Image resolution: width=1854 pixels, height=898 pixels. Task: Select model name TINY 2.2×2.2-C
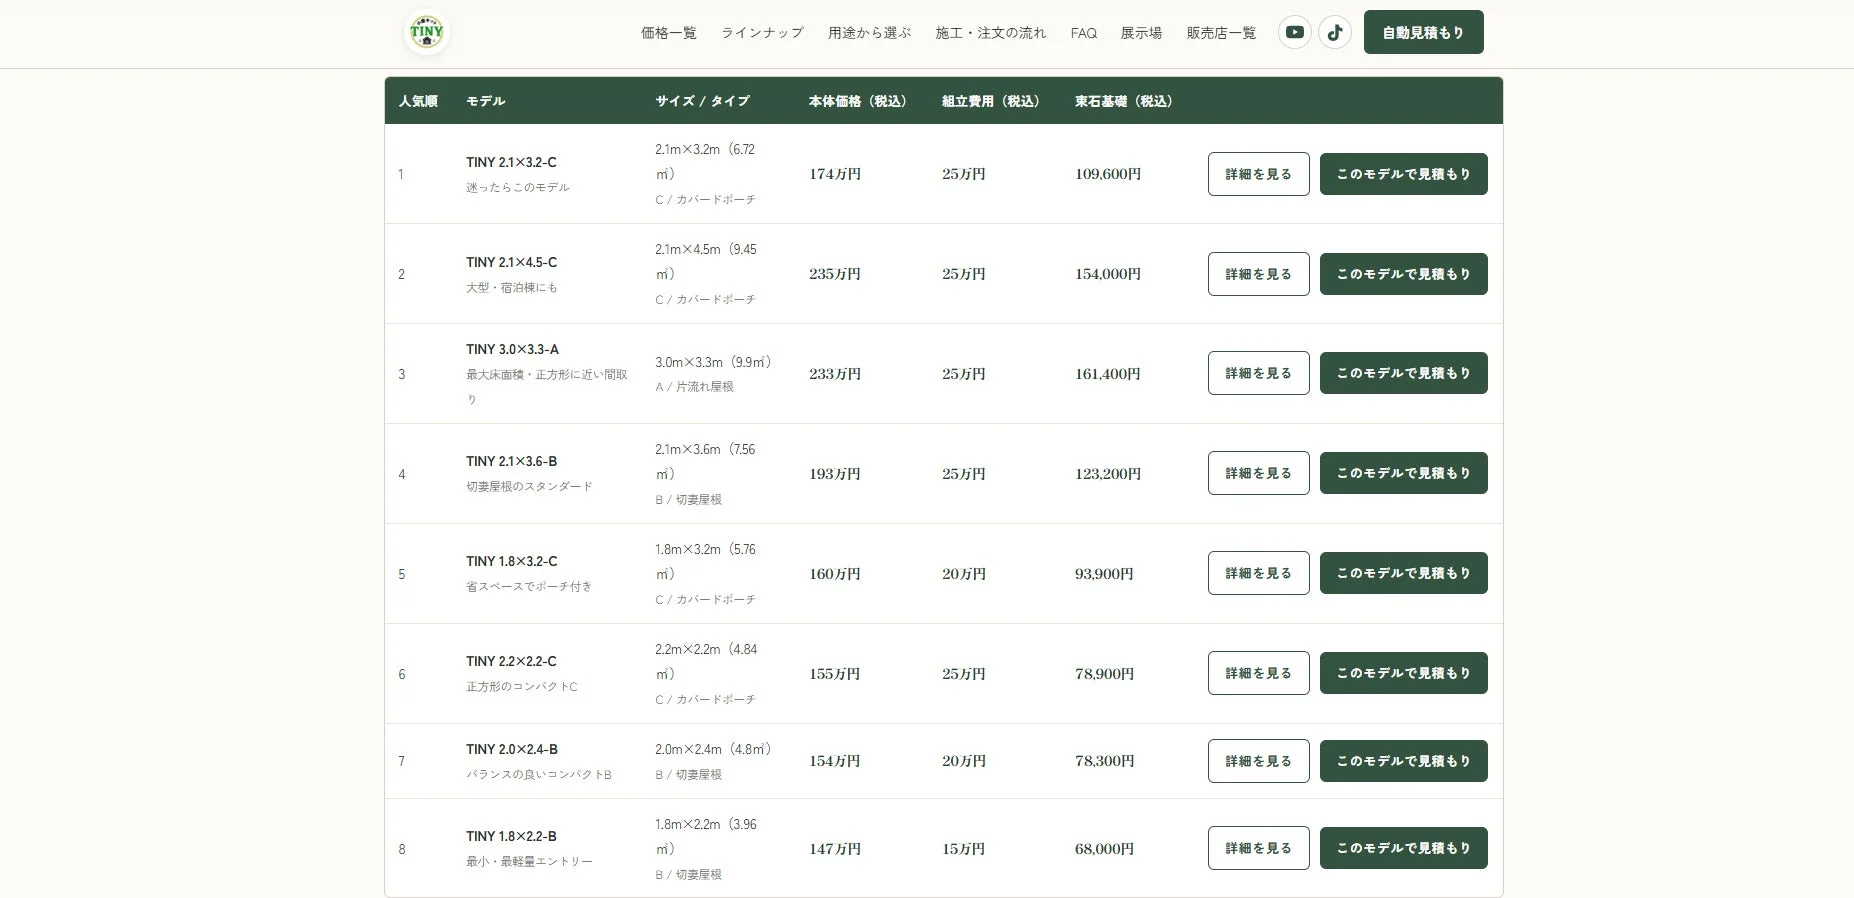[511, 661]
